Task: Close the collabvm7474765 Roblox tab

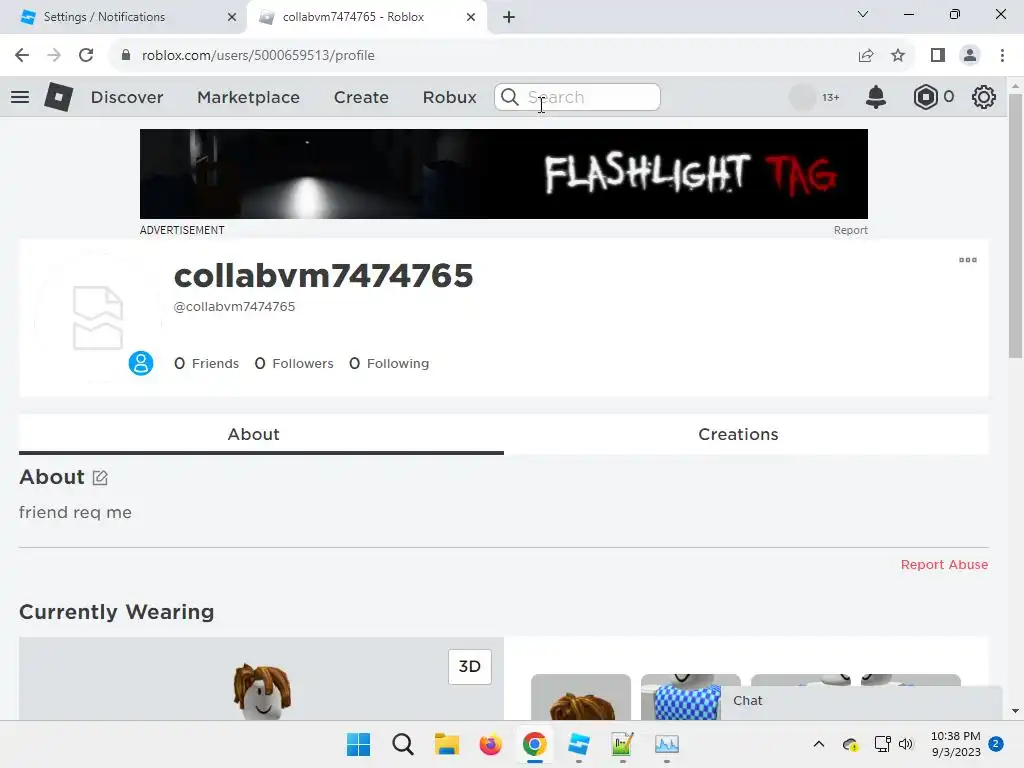Action: point(471,17)
